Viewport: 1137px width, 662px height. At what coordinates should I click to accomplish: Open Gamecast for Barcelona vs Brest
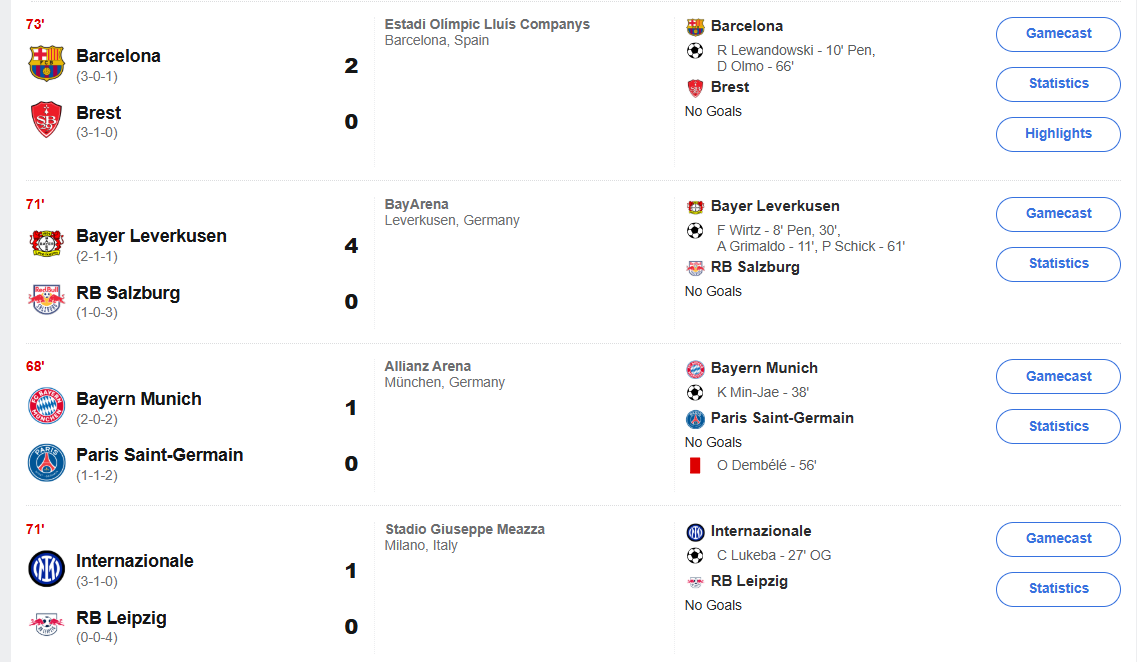1058,34
